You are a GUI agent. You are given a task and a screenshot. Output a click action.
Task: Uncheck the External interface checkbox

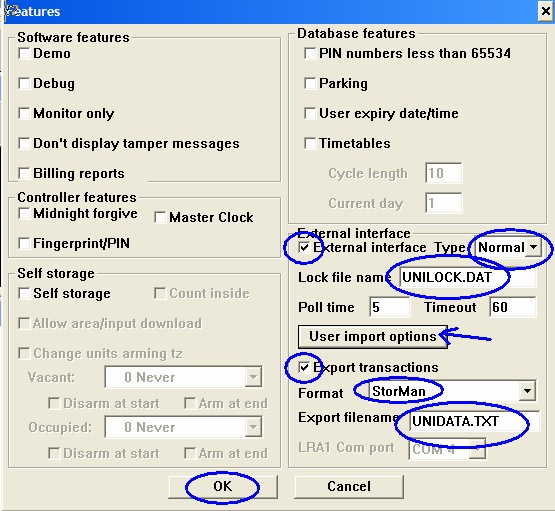click(x=304, y=247)
